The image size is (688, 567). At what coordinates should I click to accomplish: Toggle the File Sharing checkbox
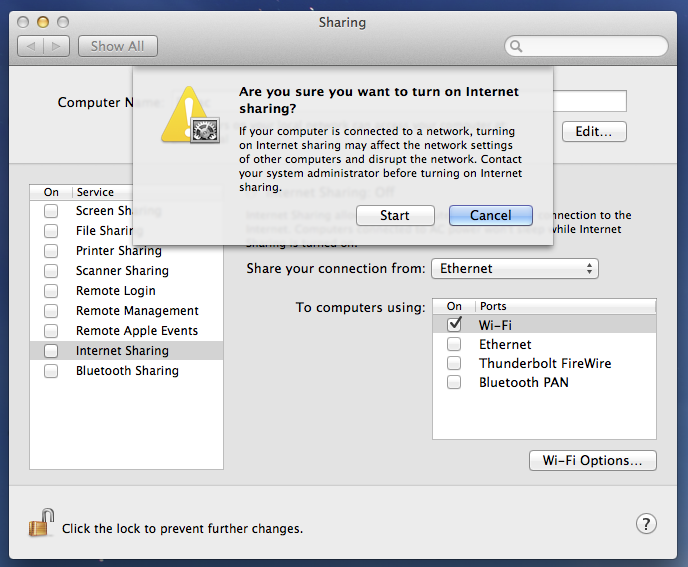[x=51, y=231]
